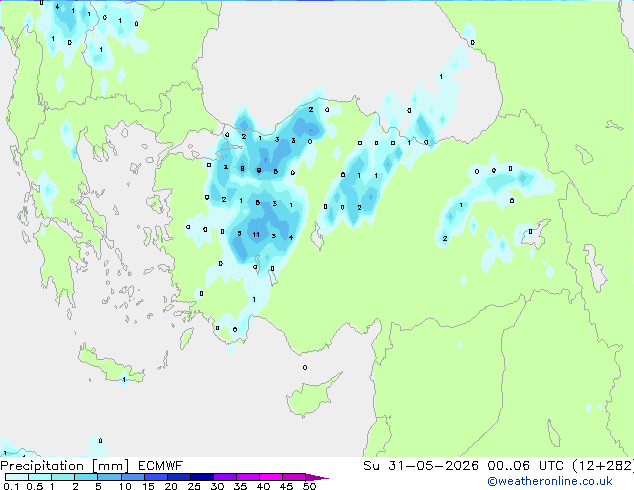The height and width of the screenshot is (490, 634).
Task: Click the date '31-05-2026' in the caption
Action: tap(433, 466)
